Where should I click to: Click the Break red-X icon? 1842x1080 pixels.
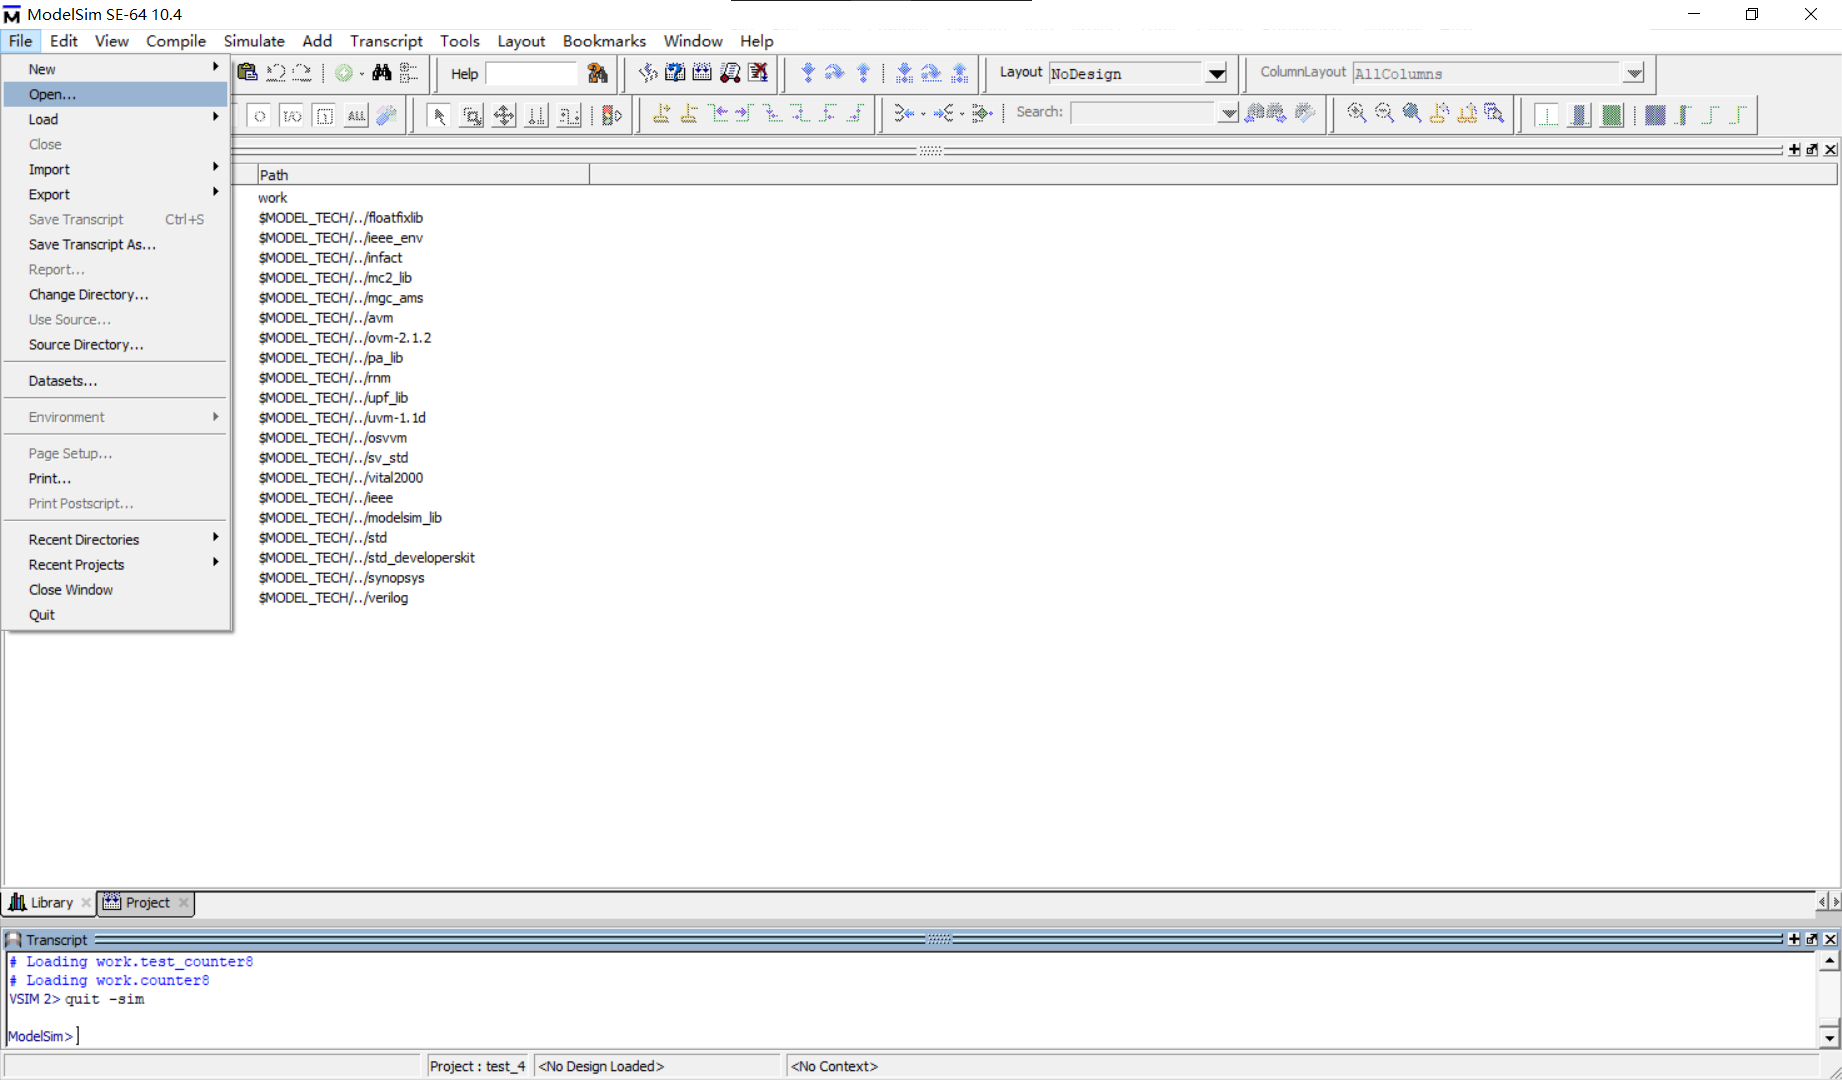pyautogui.click(x=758, y=73)
